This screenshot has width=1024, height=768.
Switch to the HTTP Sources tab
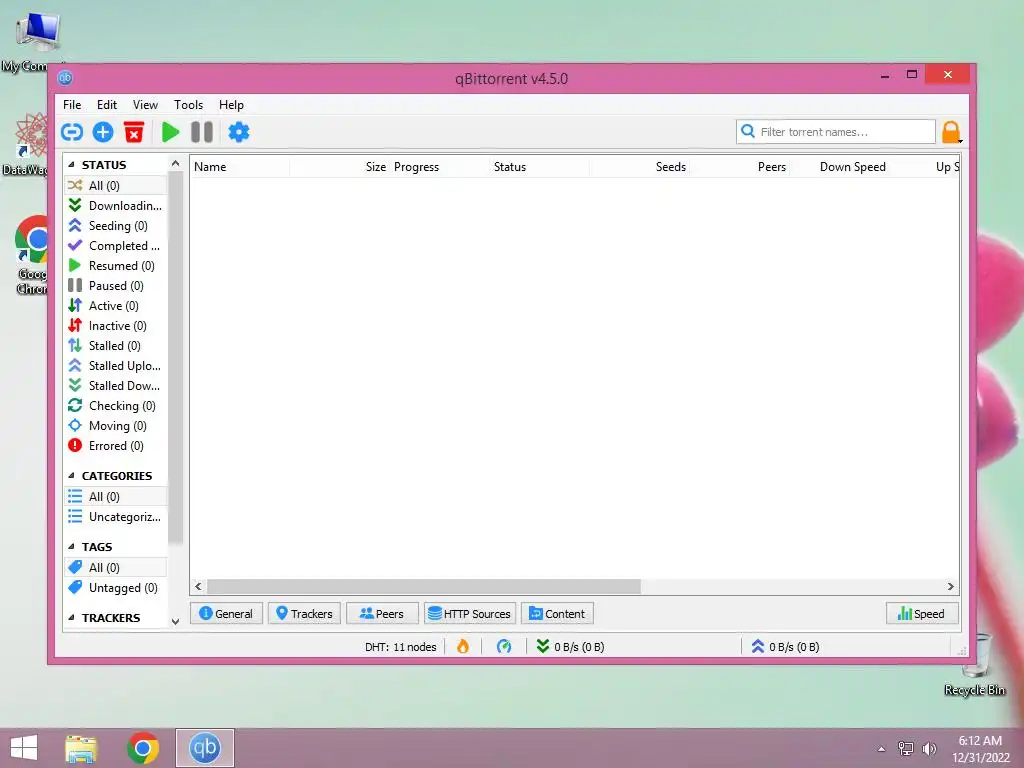pyautogui.click(x=470, y=614)
